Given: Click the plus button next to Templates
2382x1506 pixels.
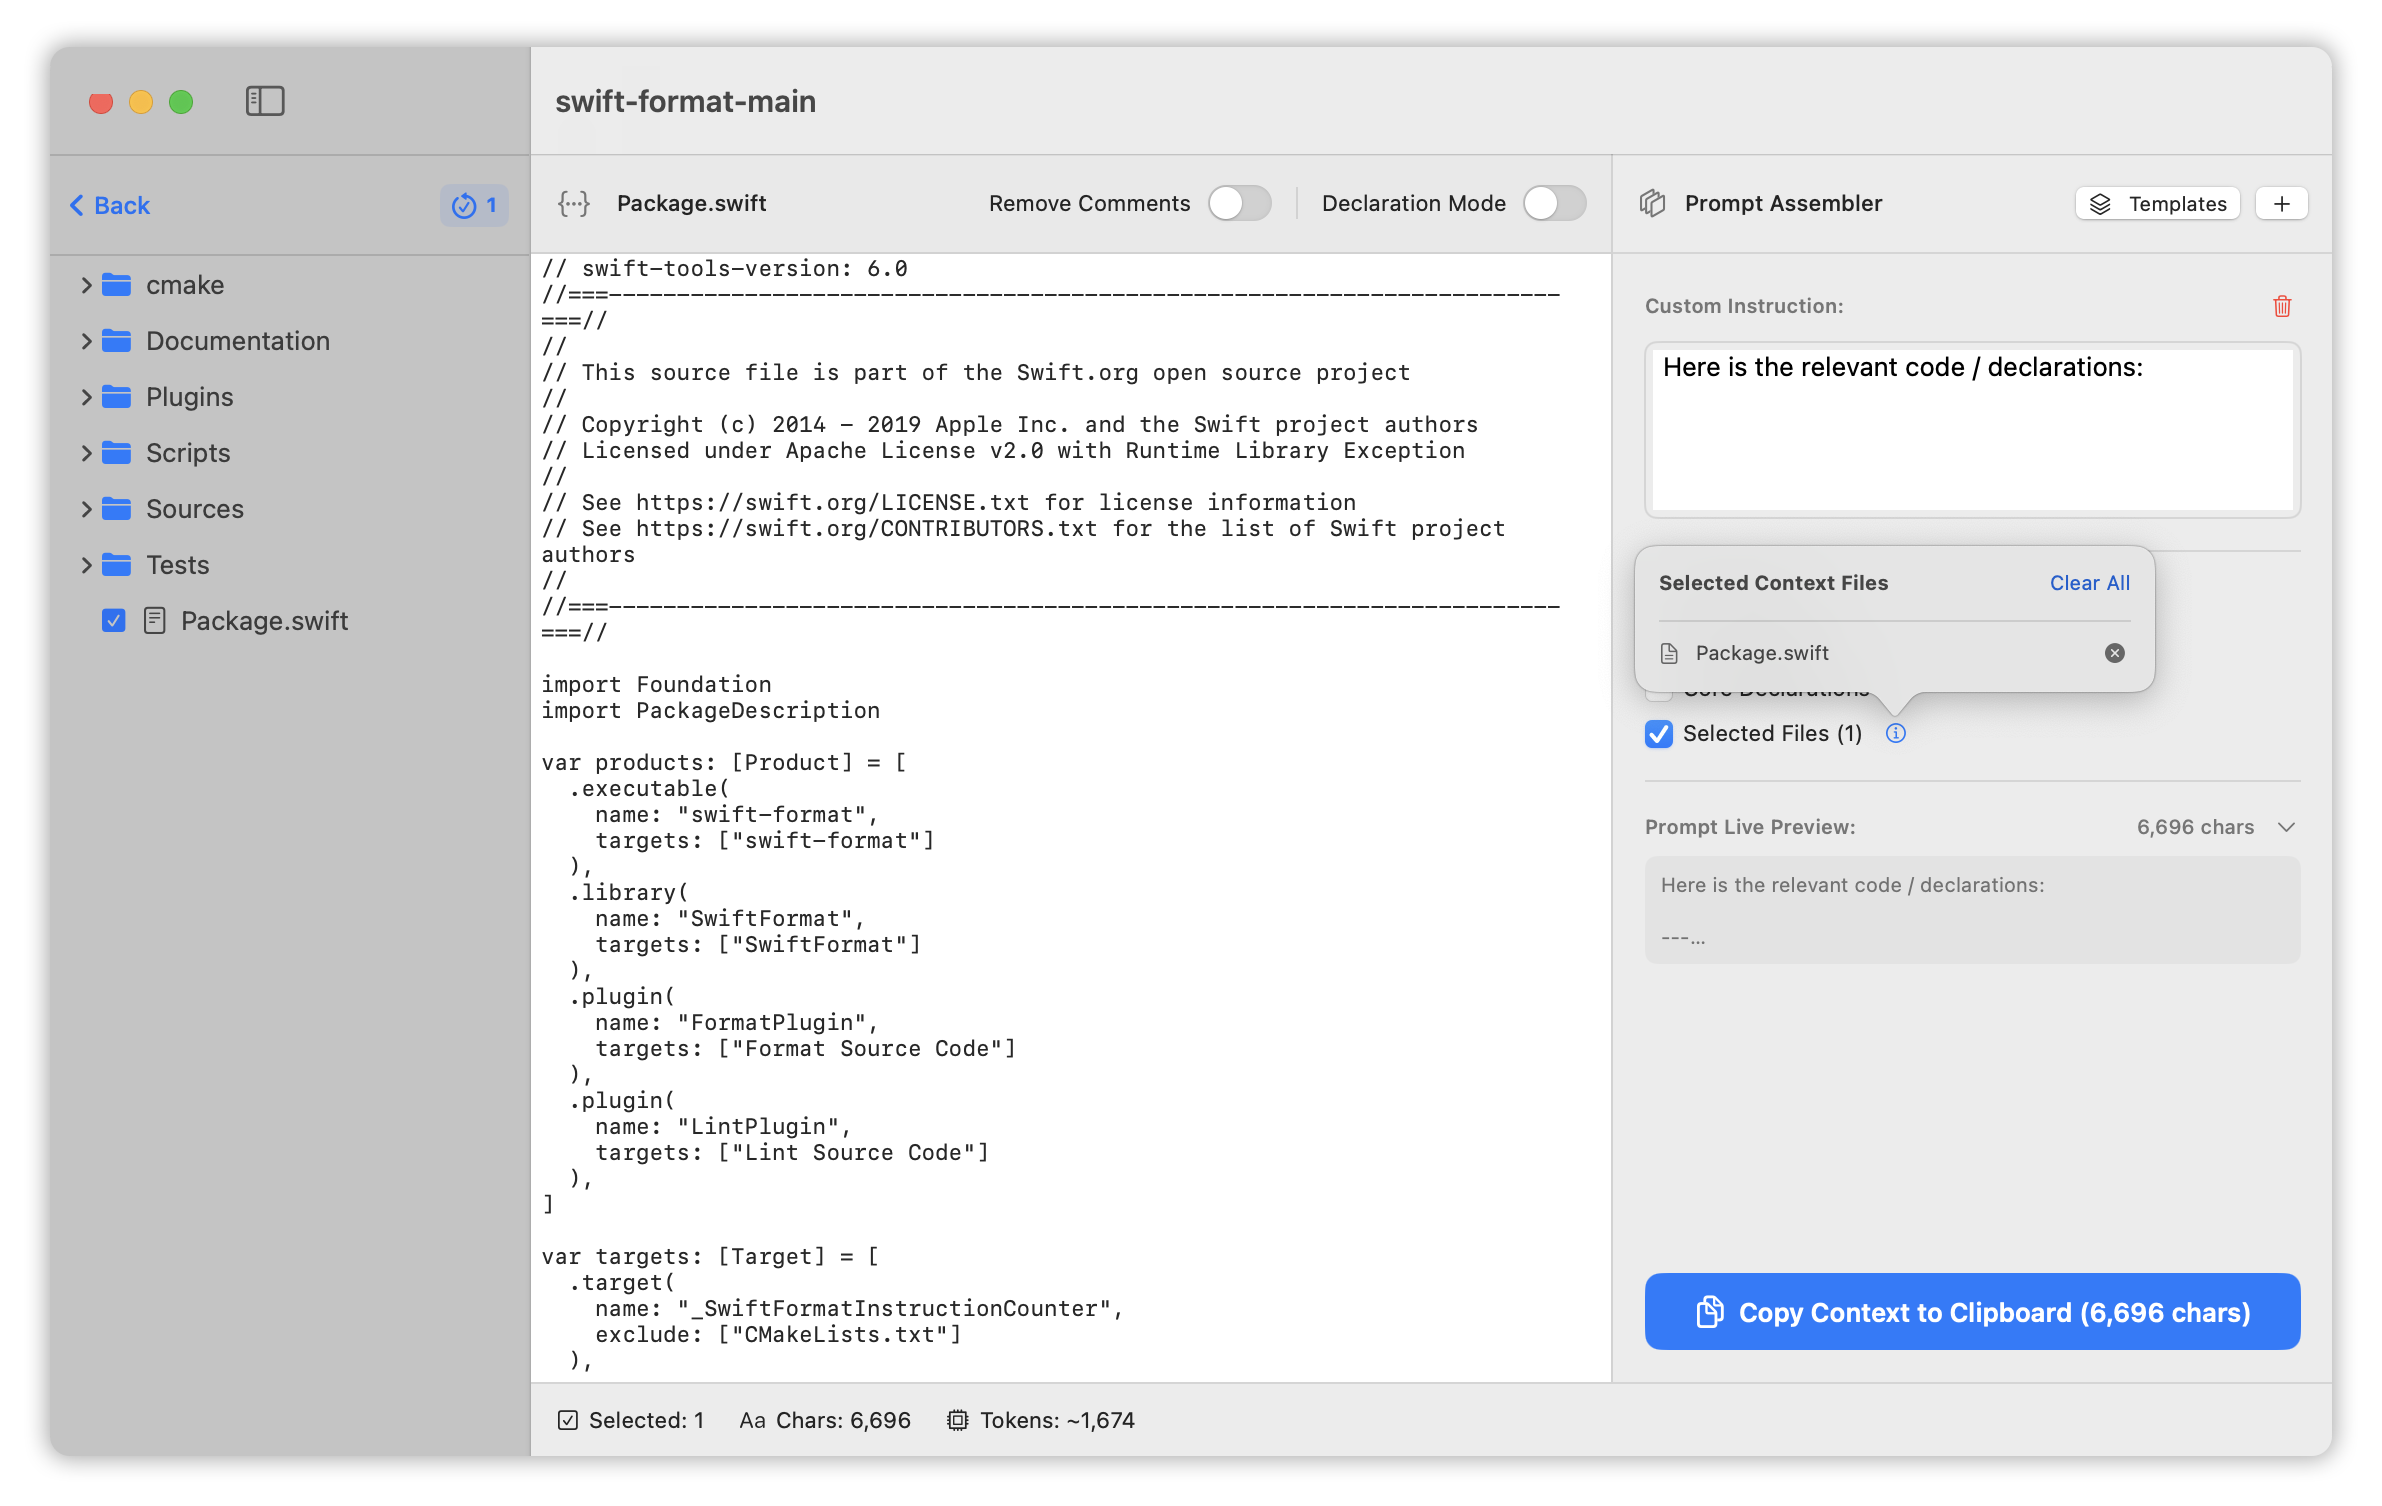Looking at the screenshot, I should click(x=2282, y=204).
